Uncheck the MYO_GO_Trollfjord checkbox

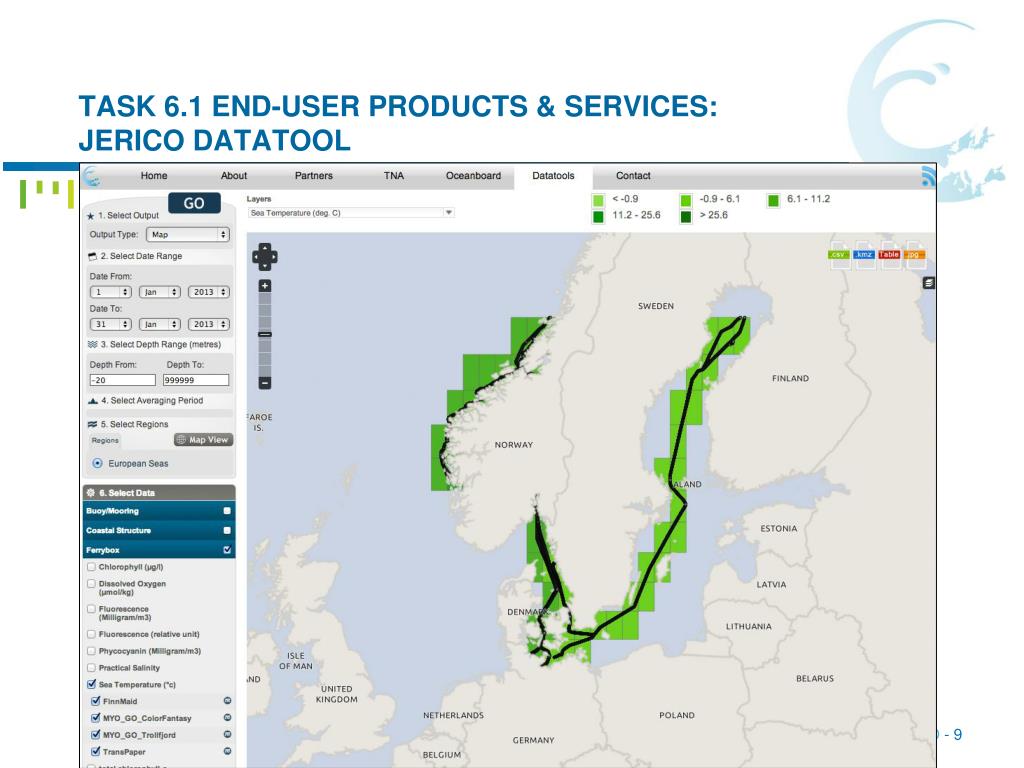point(96,734)
